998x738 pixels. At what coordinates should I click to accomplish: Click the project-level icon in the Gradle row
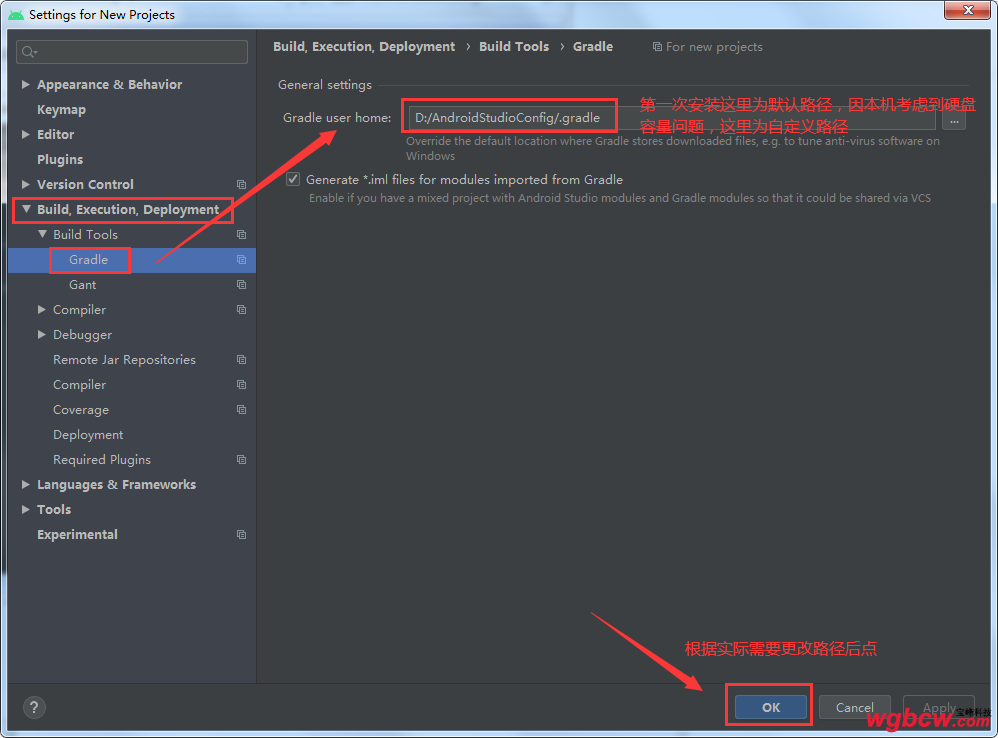241,260
